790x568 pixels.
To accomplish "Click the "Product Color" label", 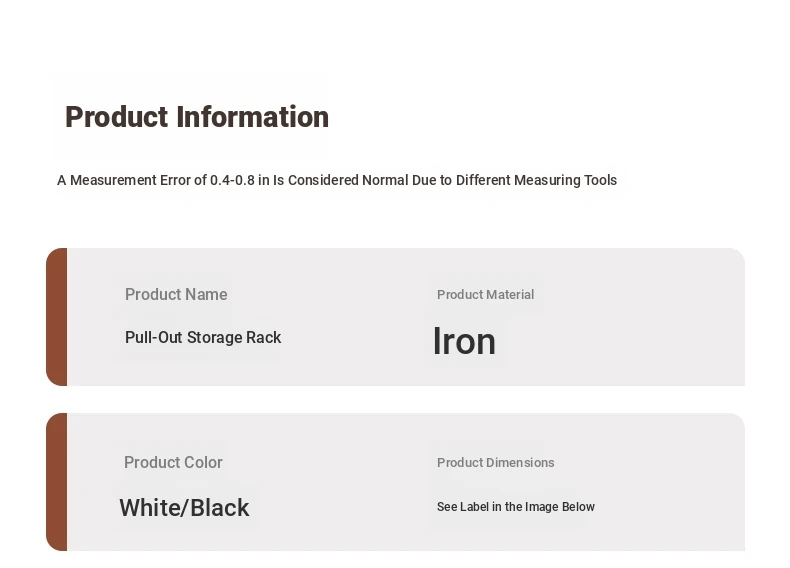I will (x=173, y=462).
